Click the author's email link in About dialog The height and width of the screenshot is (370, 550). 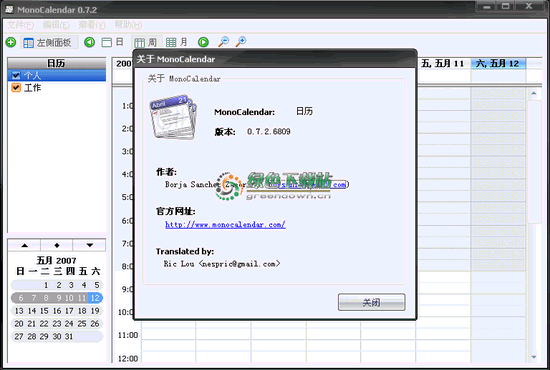(307, 184)
